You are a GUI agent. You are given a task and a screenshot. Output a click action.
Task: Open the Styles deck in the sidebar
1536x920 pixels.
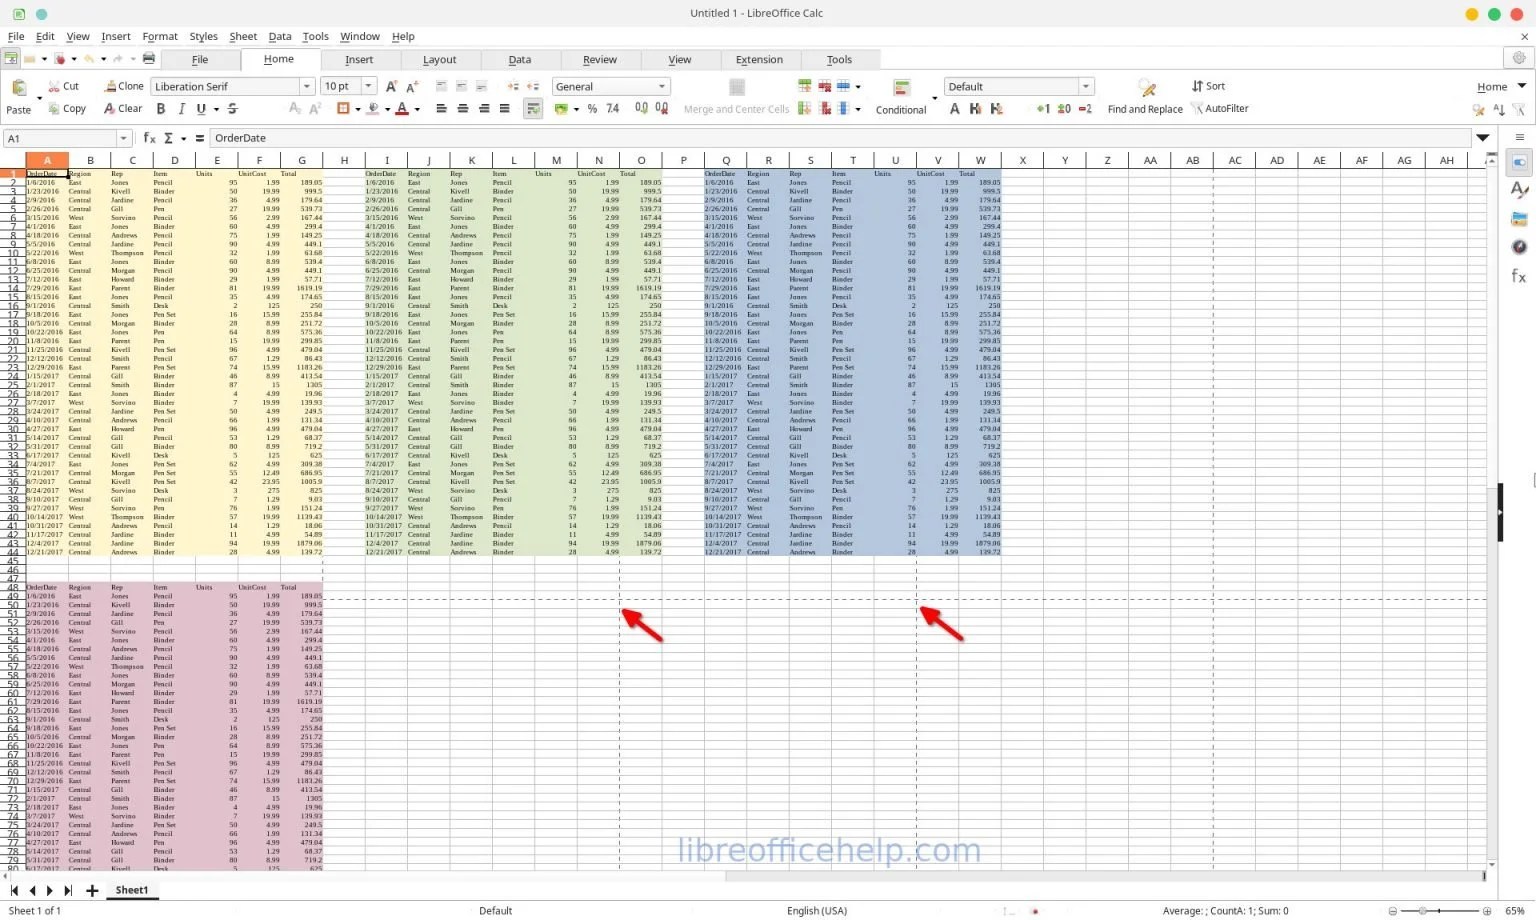pos(1518,190)
